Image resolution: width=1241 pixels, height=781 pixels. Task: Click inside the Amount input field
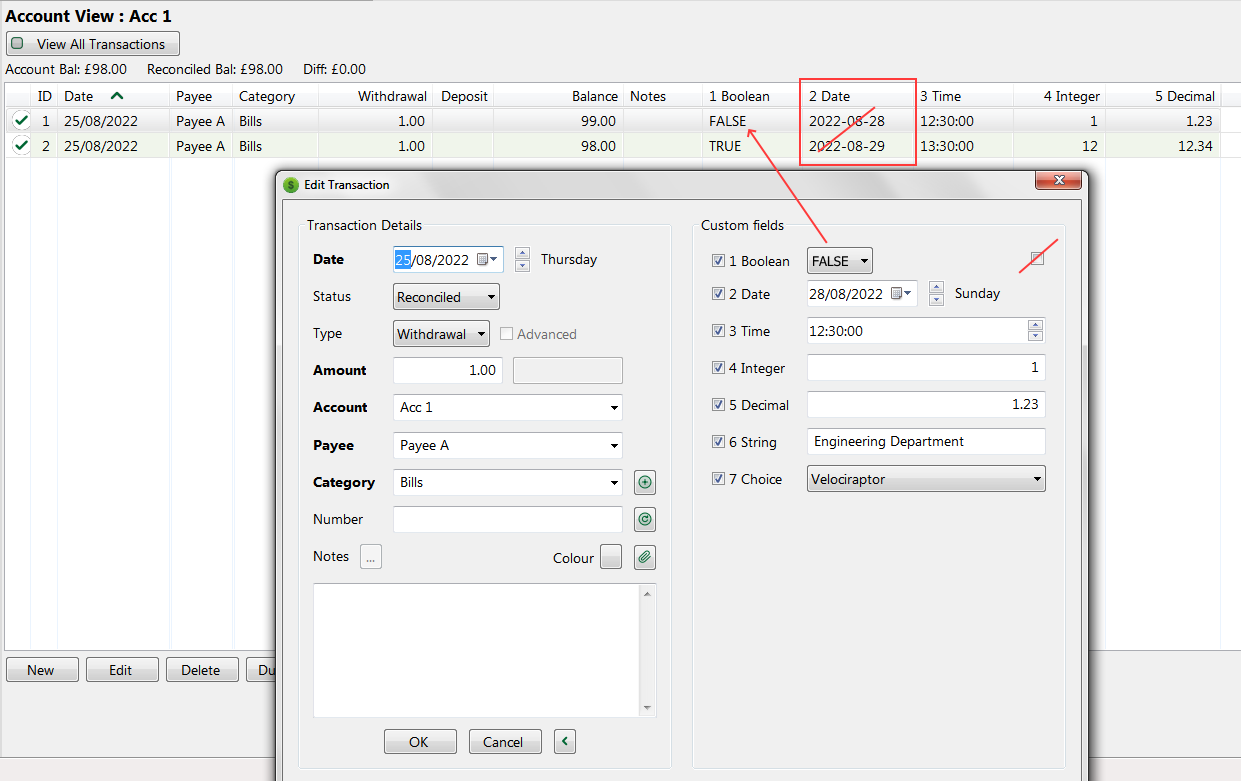tap(447, 370)
